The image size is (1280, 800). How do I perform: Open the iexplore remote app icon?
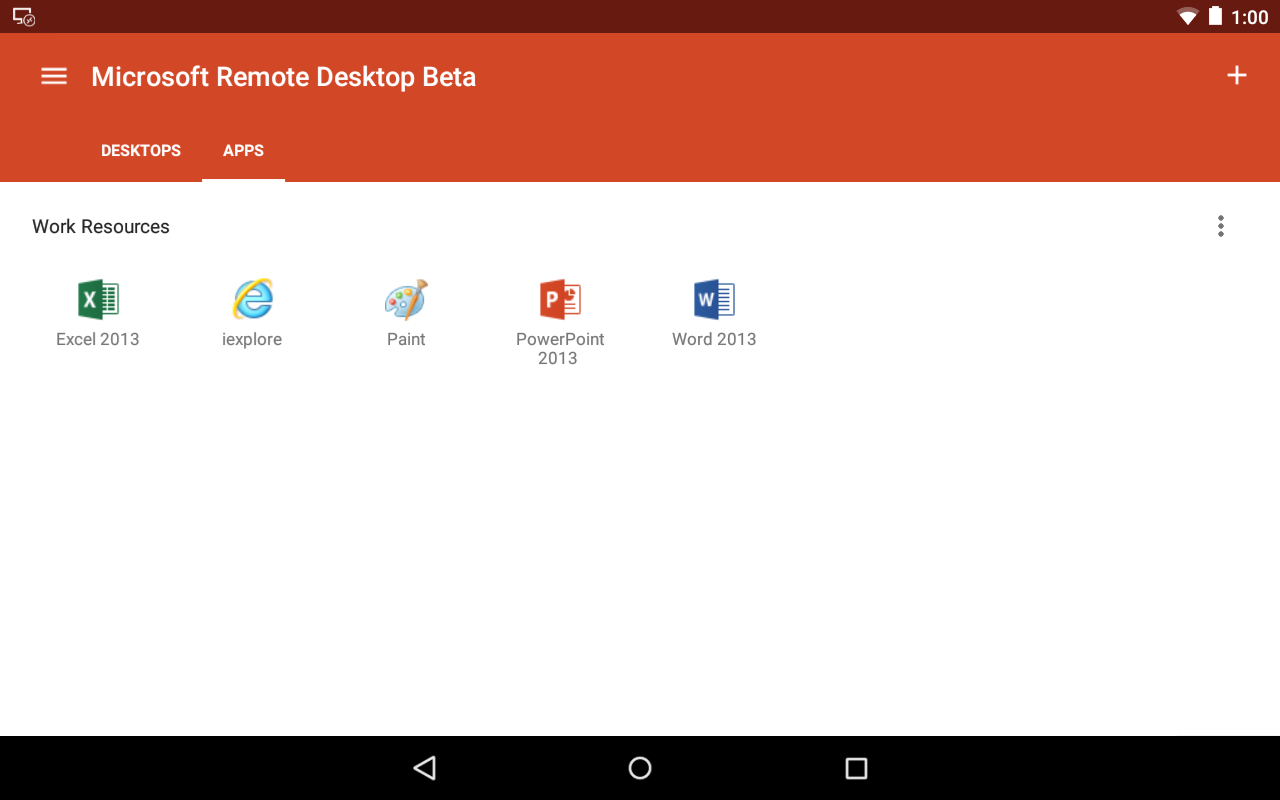252,299
